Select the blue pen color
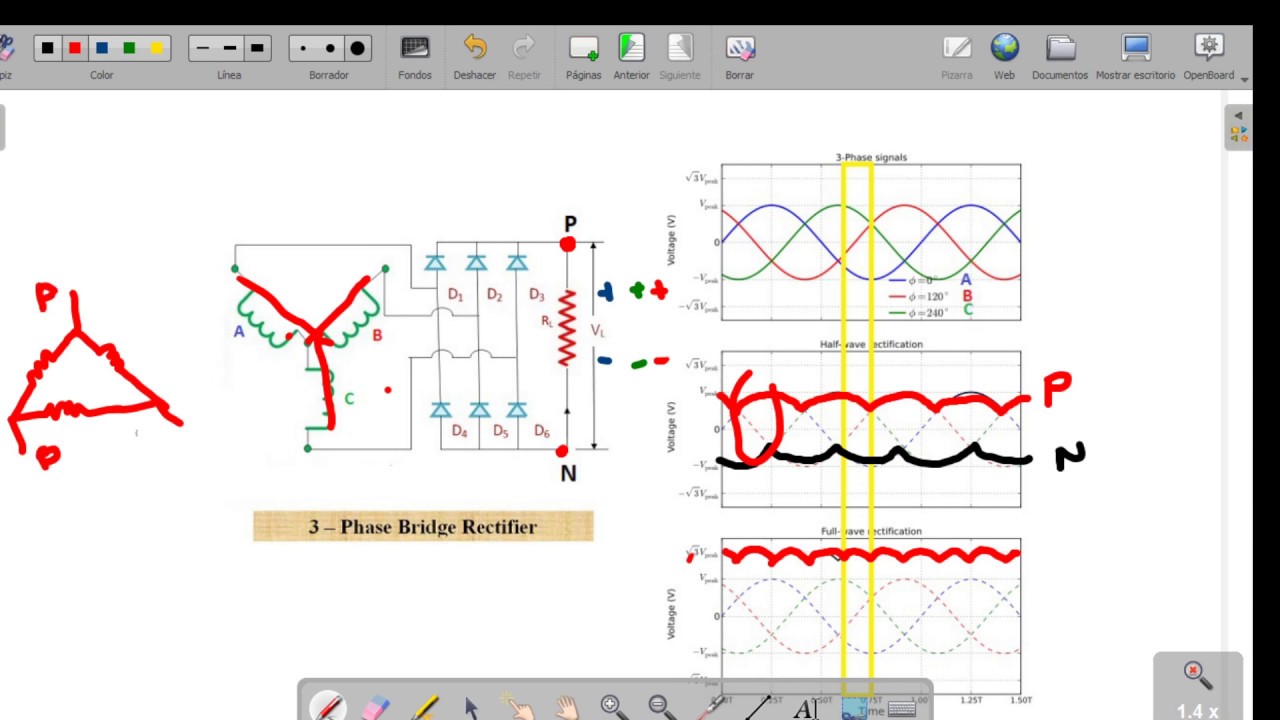Viewport: 1280px width, 720px height. (x=101, y=48)
